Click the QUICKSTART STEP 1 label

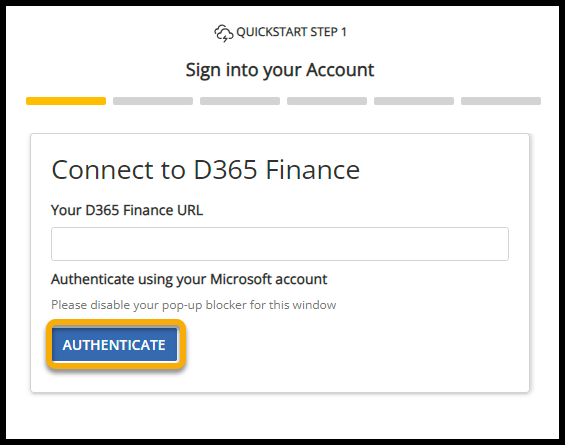pyautogui.click(x=291, y=32)
